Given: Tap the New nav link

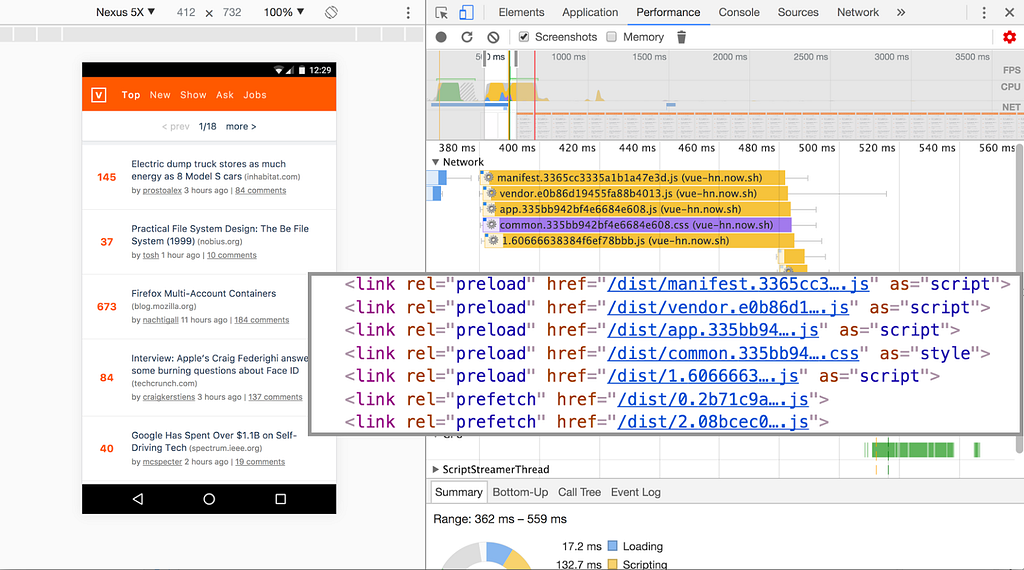Looking at the screenshot, I should tap(160, 95).
